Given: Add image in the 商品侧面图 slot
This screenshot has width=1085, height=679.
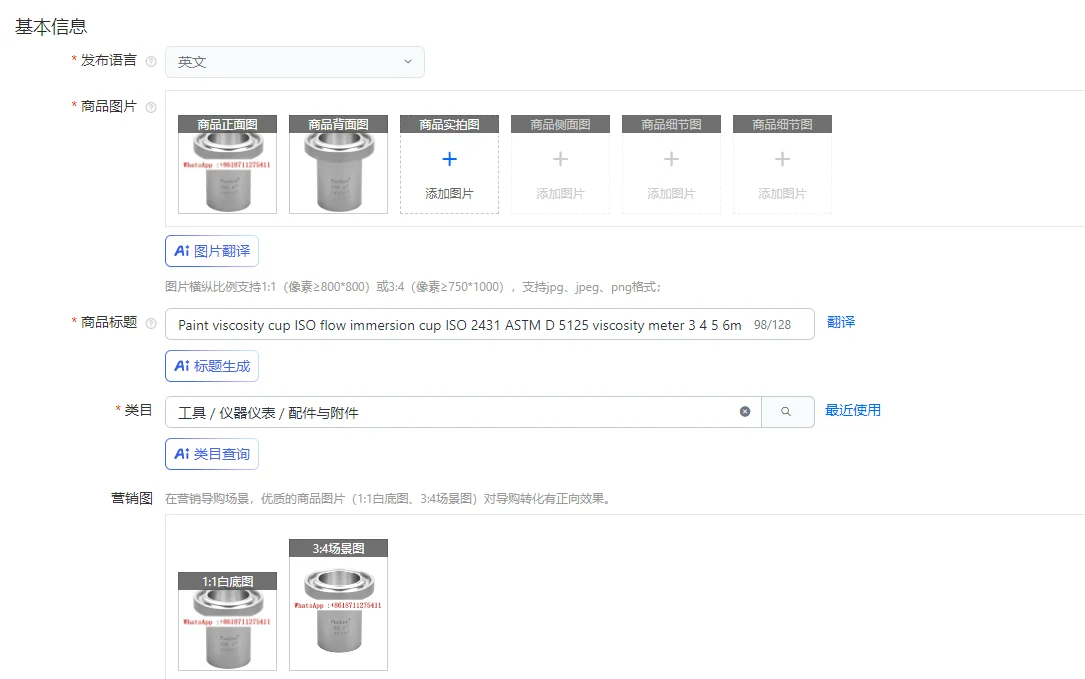Looking at the screenshot, I should point(560,165).
